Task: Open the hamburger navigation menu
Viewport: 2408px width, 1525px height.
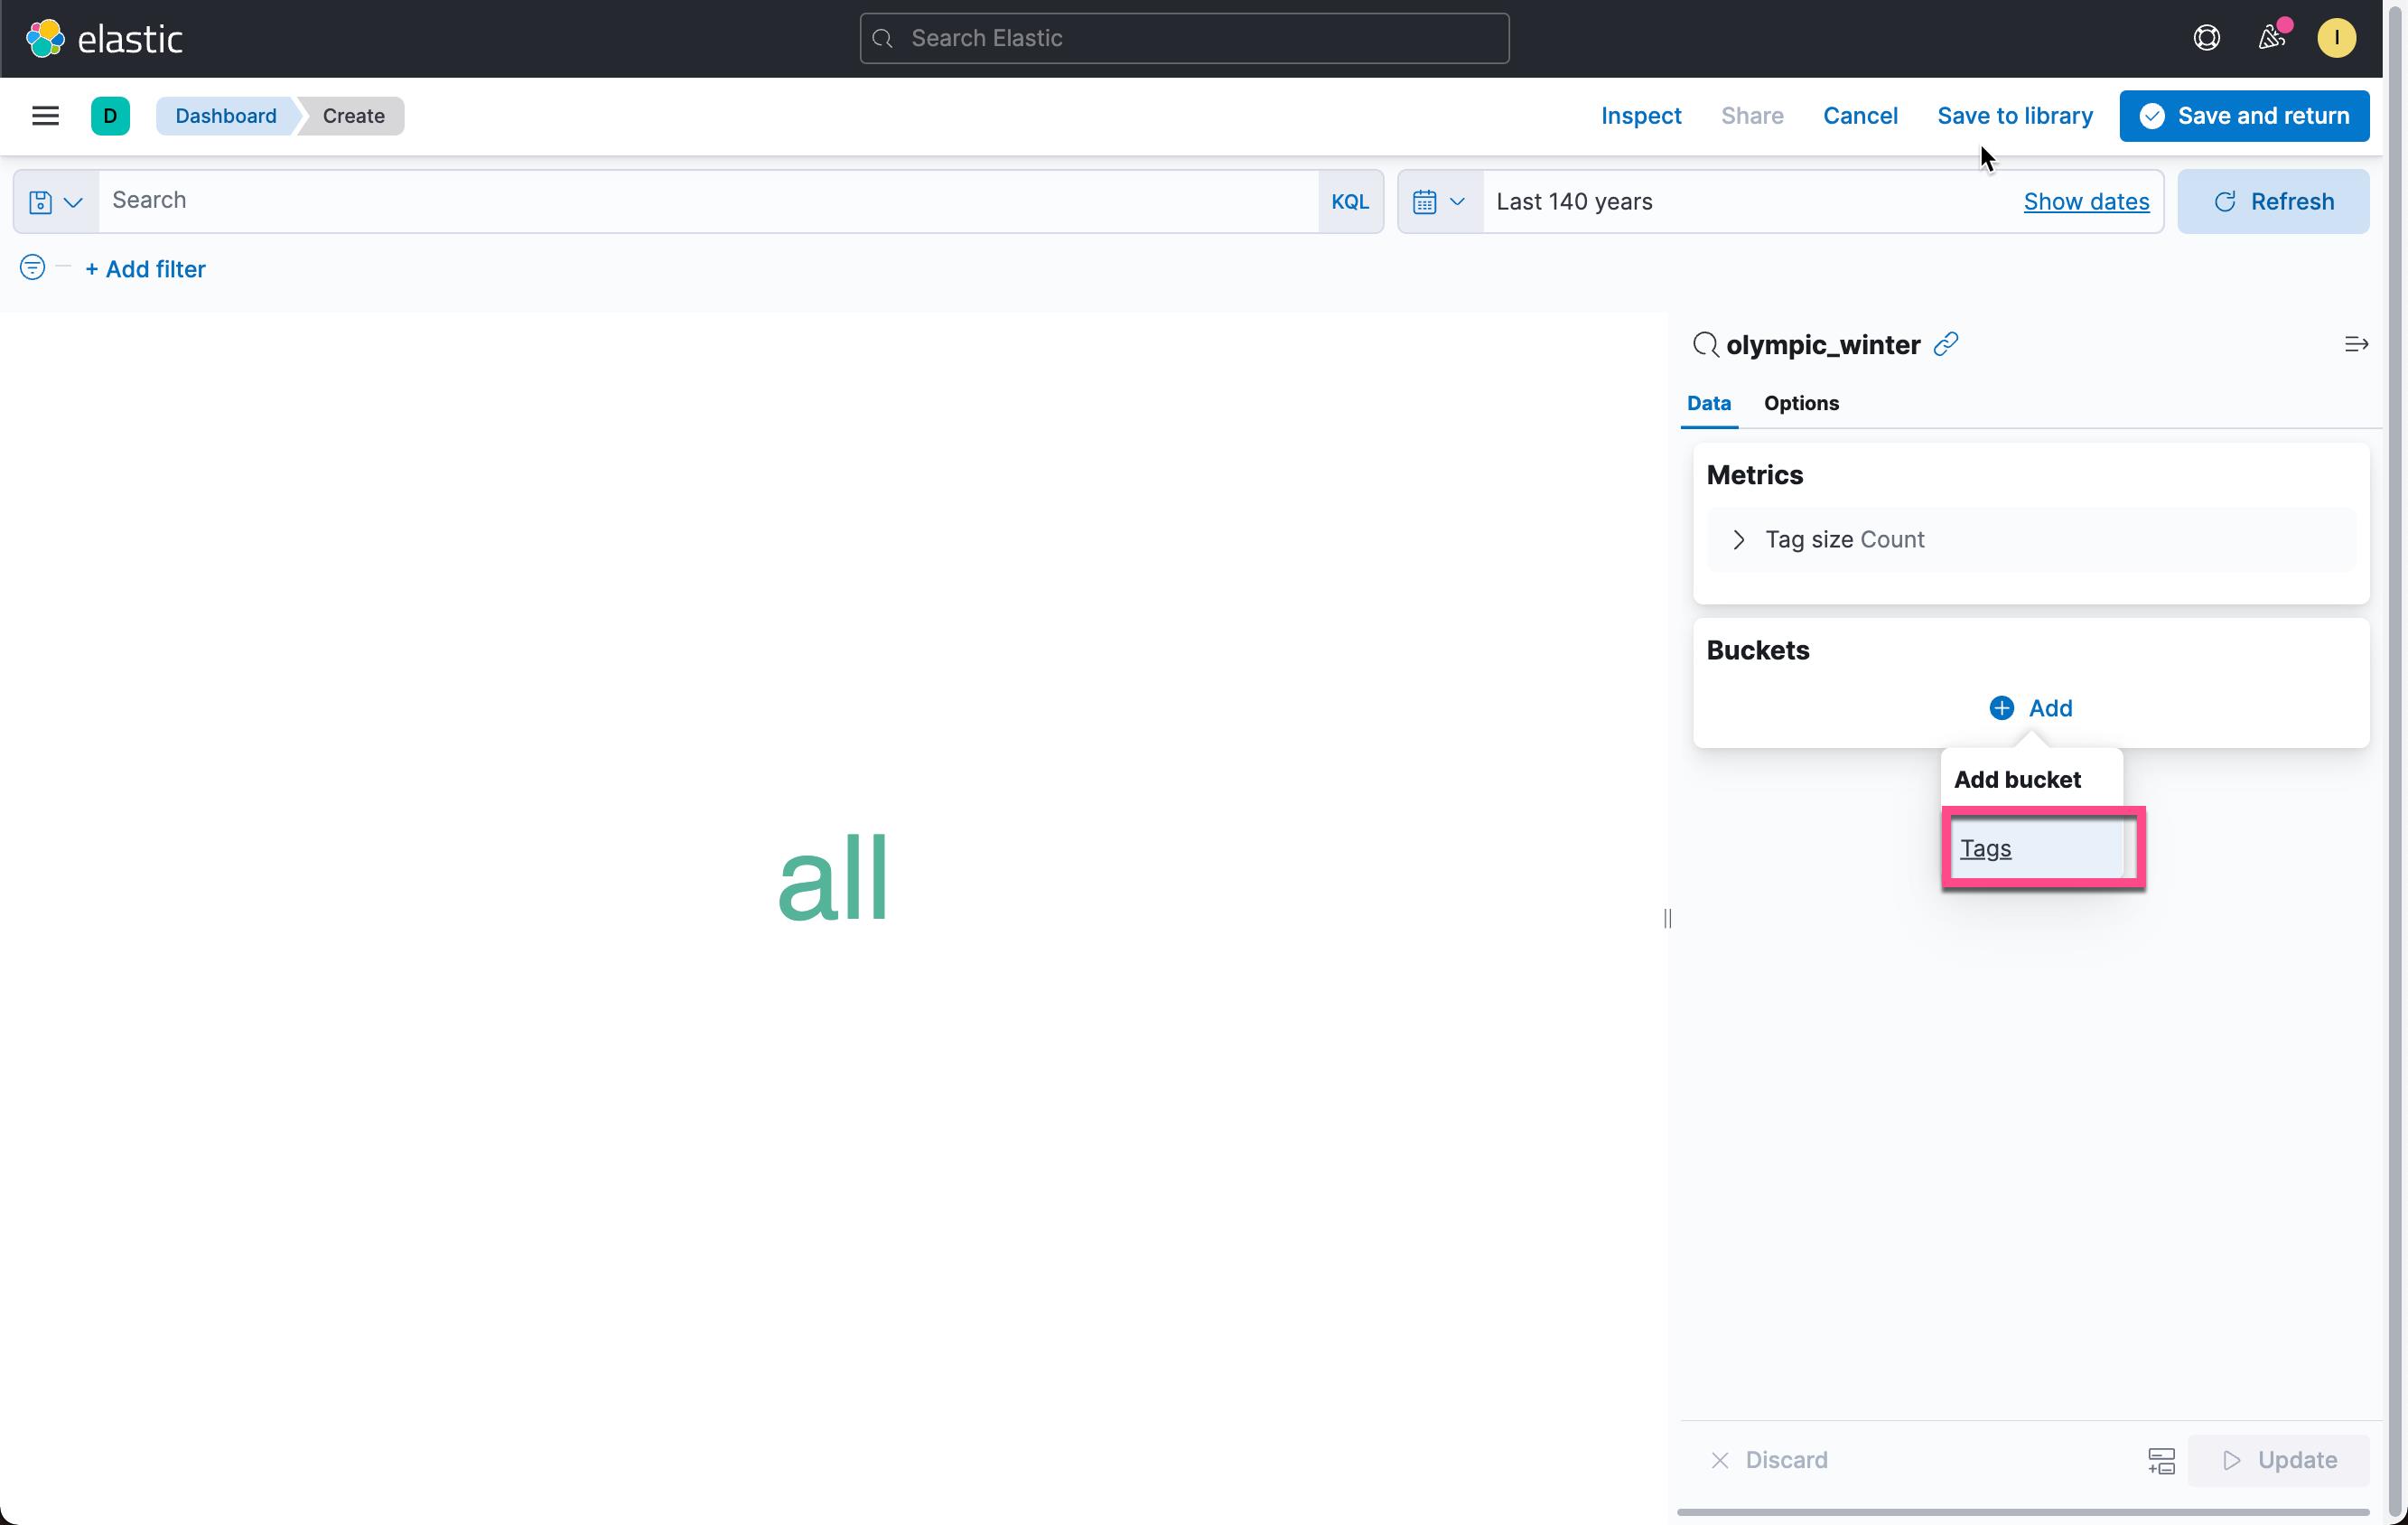Action: pyautogui.click(x=45, y=116)
